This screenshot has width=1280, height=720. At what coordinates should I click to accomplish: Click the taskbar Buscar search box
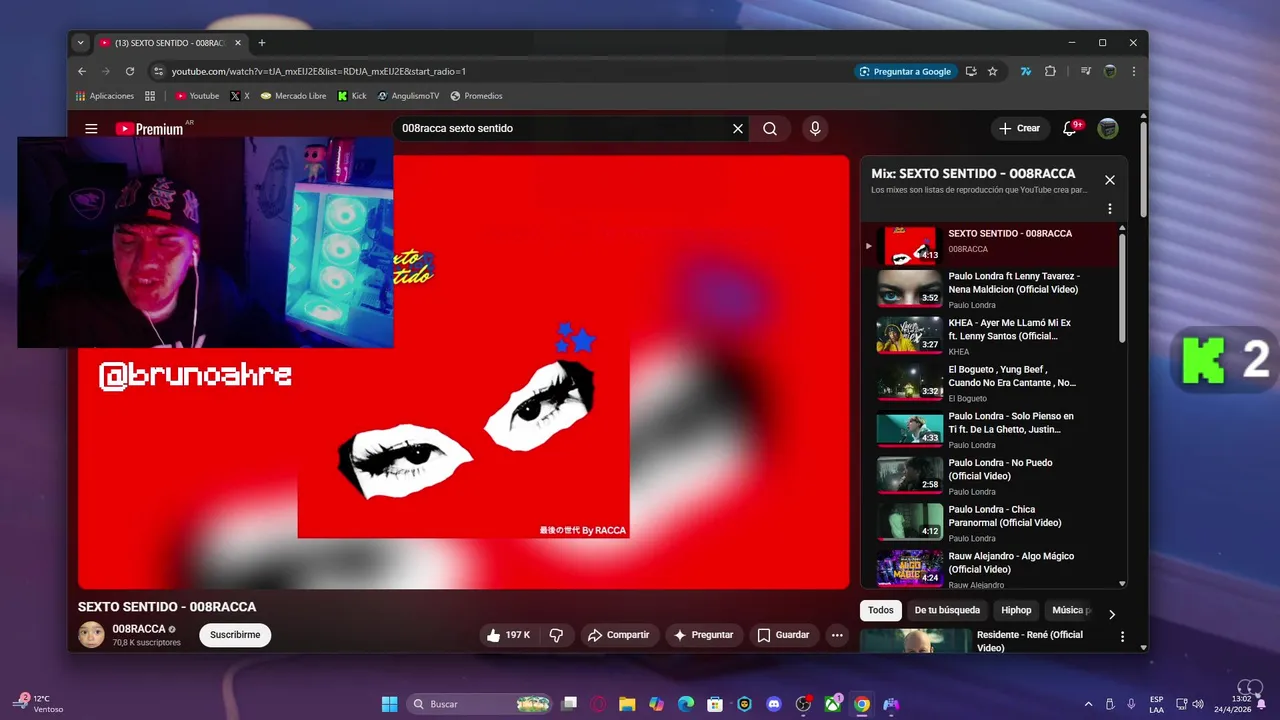480,704
